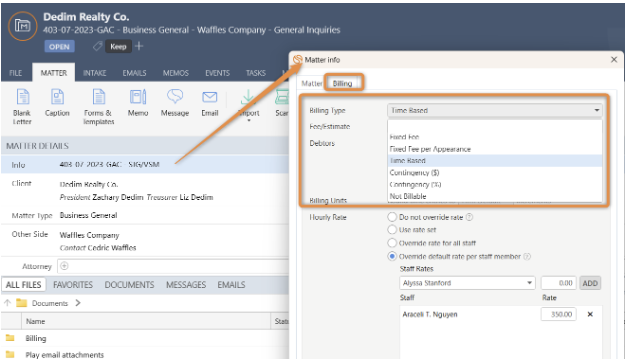This screenshot has height=363, width=631.
Task: Expand the Import dropdown arrow
Action: (x=248, y=120)
